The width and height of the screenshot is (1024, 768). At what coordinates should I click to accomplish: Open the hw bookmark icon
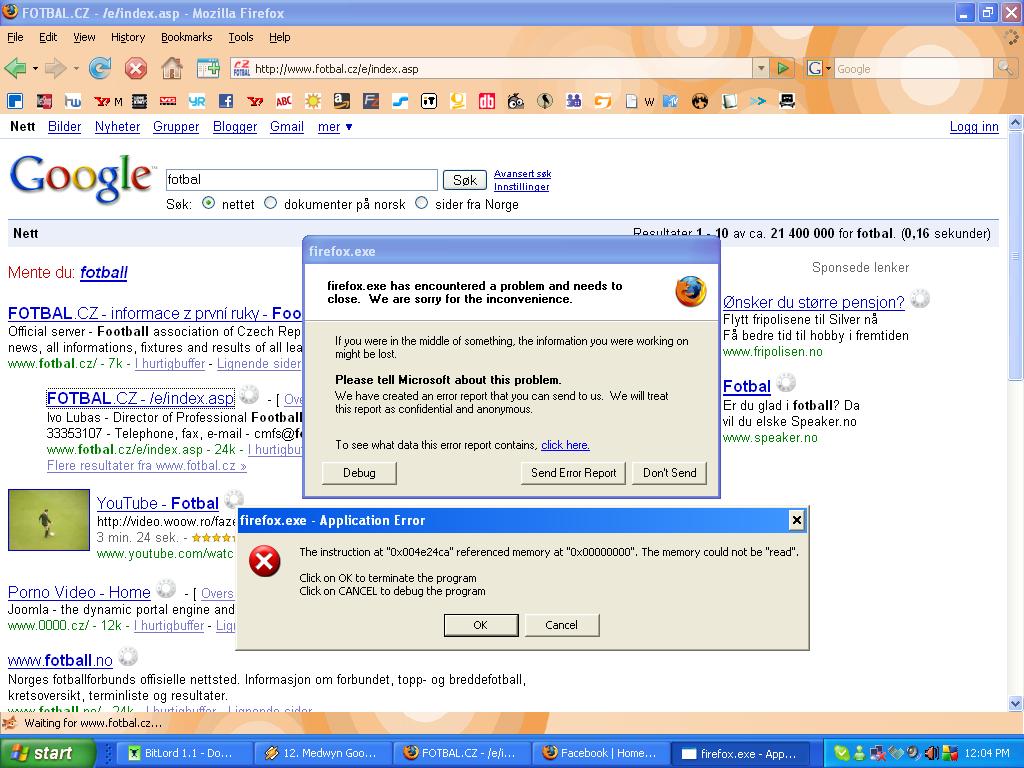click(72, 101)
